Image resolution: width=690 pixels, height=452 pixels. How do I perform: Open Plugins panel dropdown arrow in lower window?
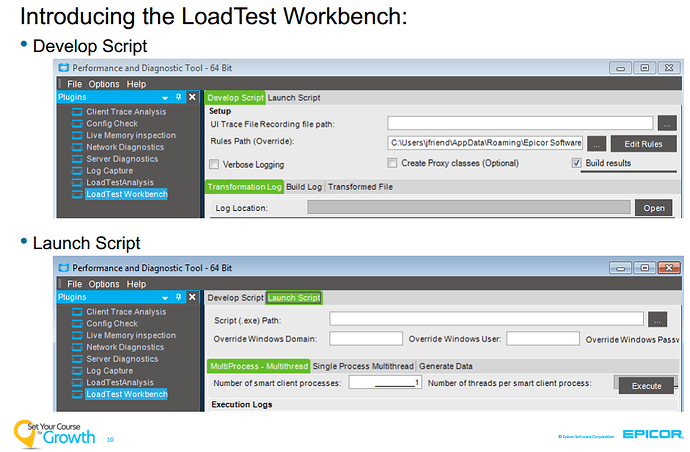coord(165,298)
